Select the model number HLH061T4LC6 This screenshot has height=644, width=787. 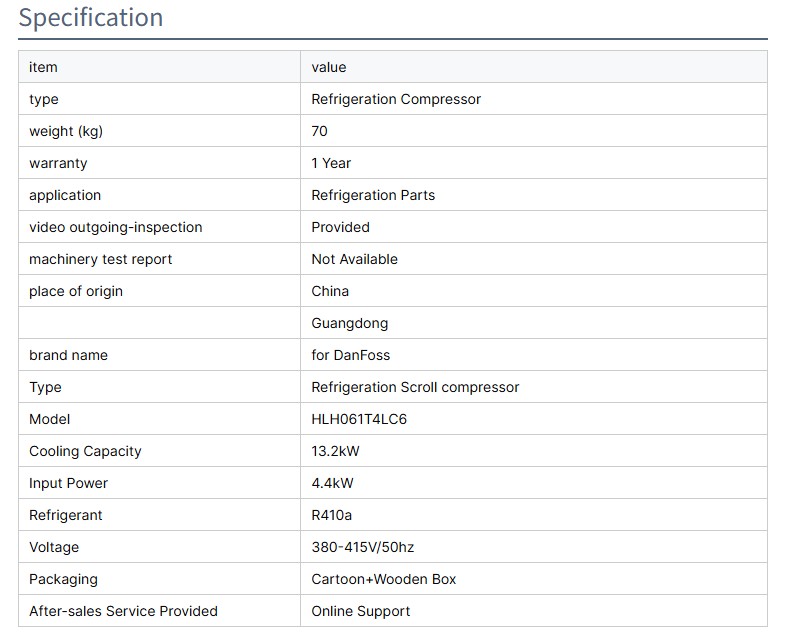(x=359, y=419)
